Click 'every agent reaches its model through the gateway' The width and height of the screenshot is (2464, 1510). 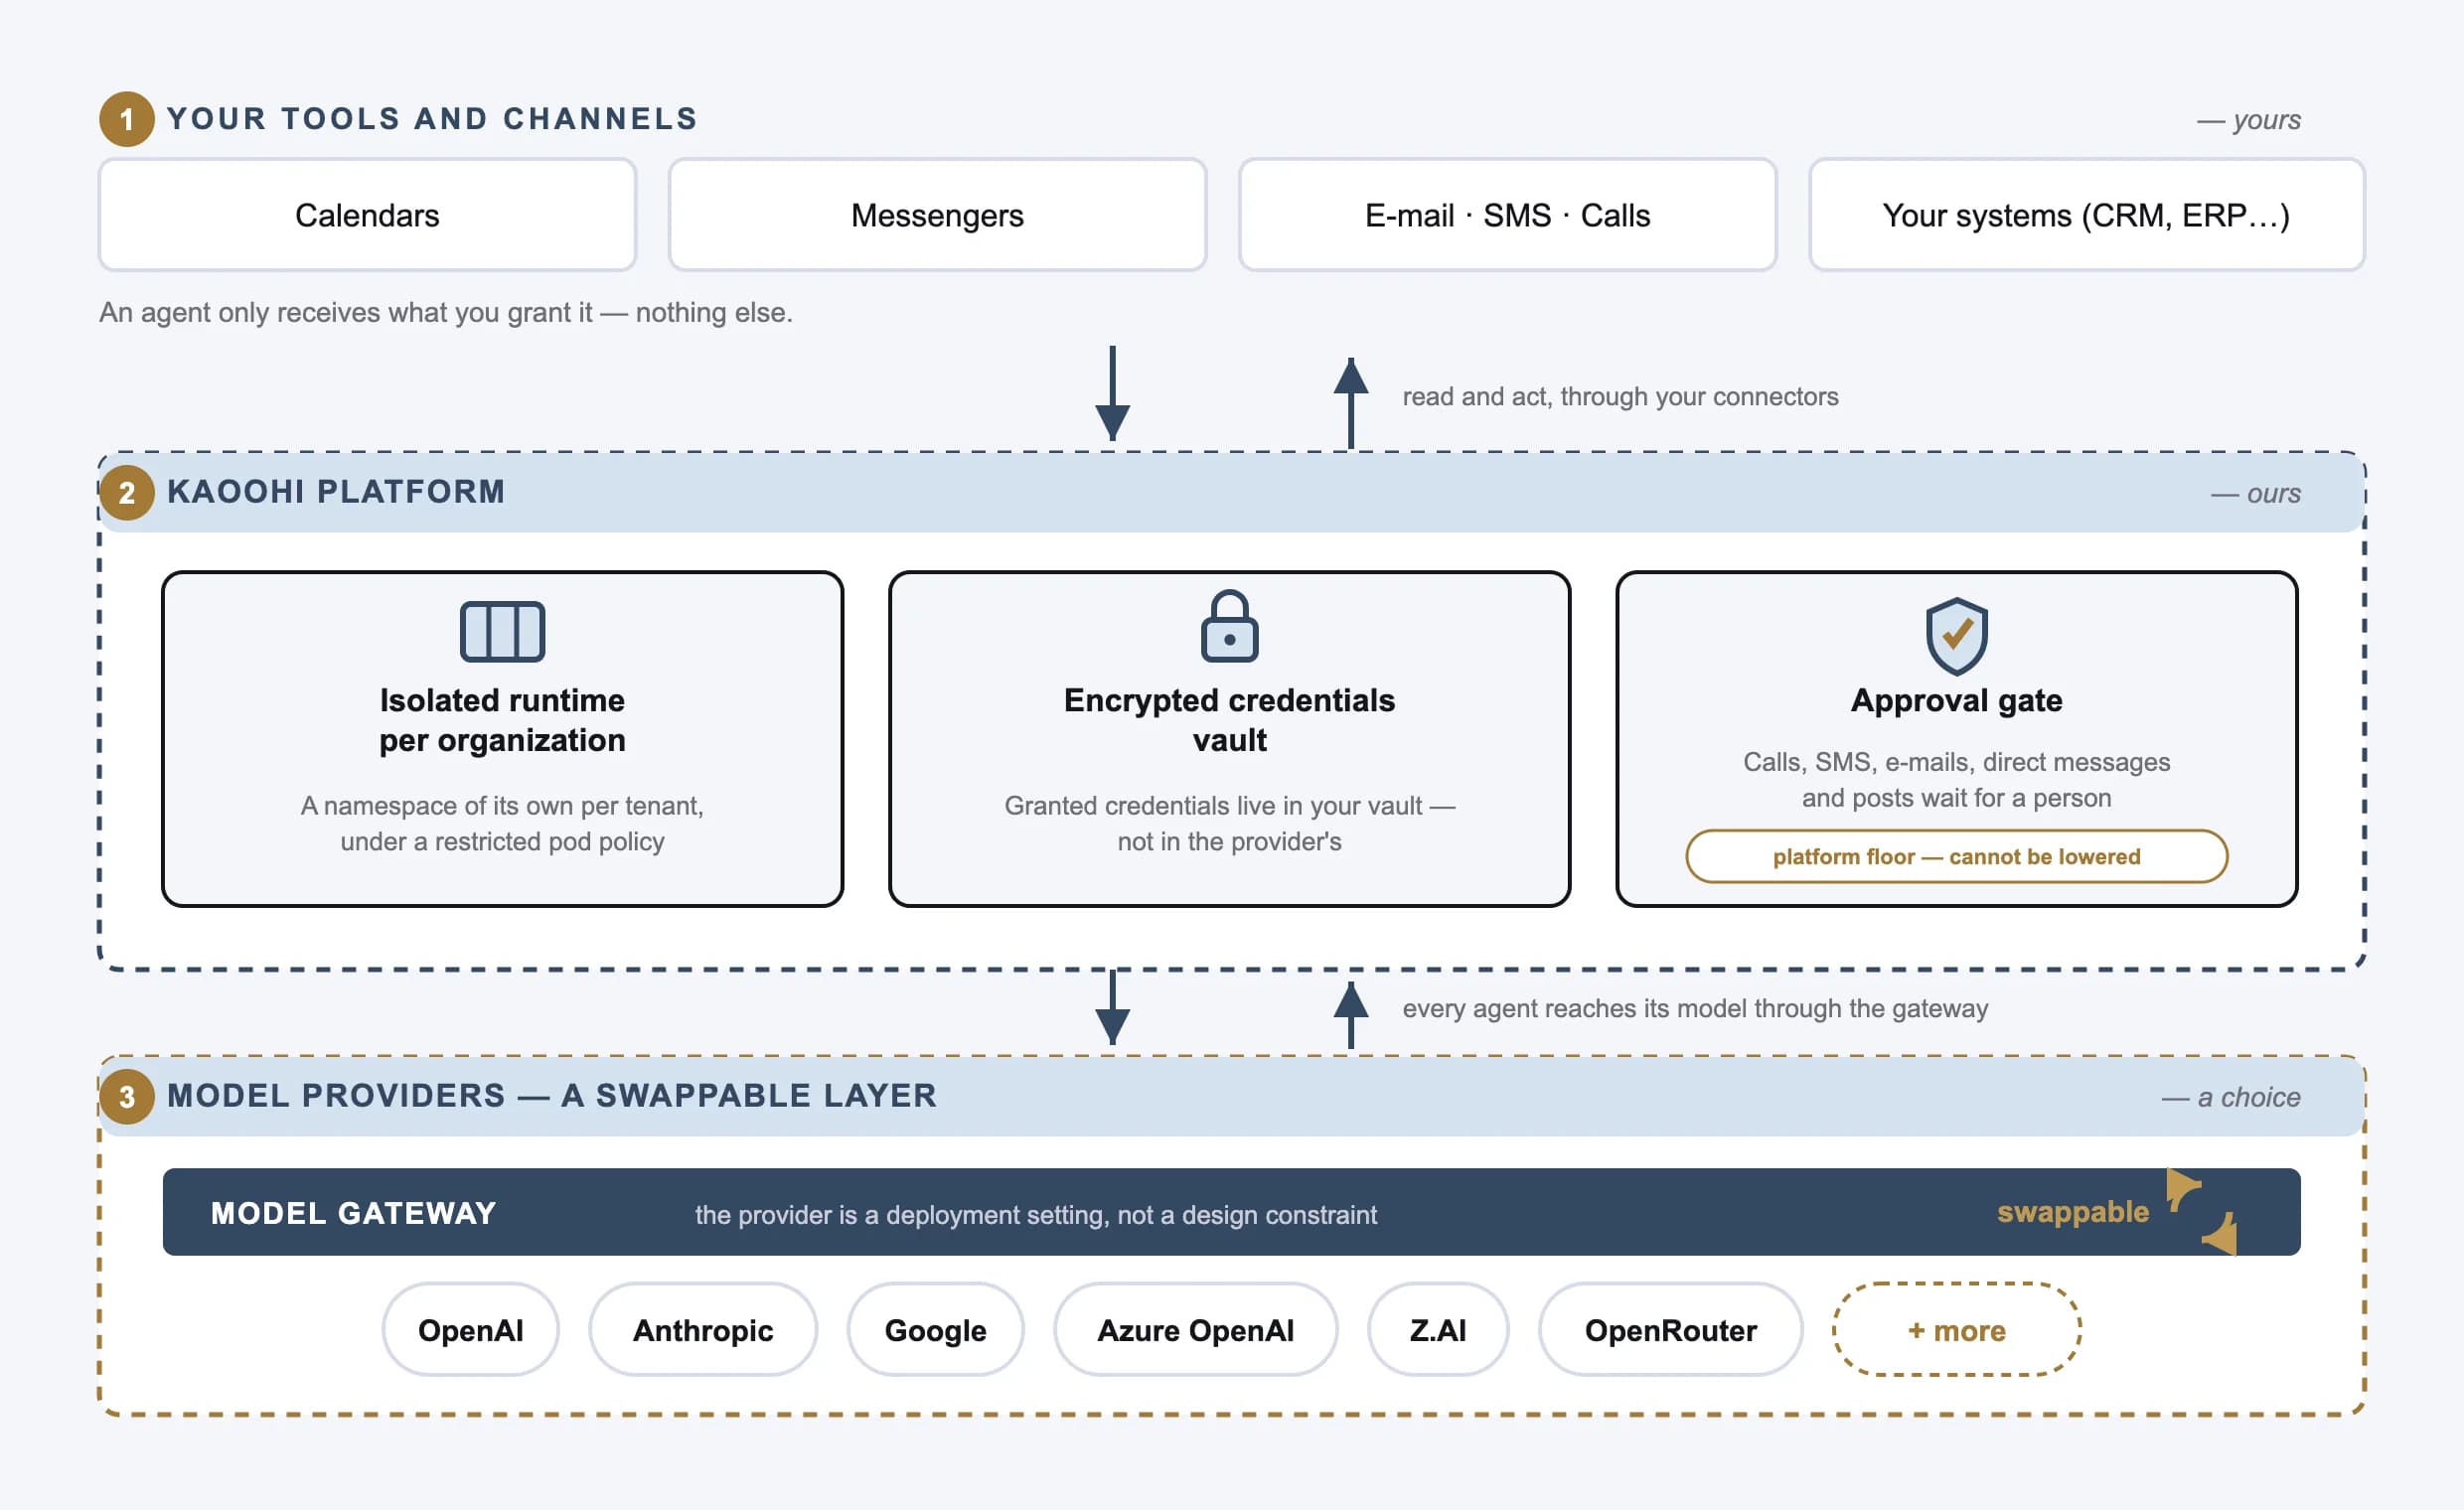[x=1695, y=1008]
